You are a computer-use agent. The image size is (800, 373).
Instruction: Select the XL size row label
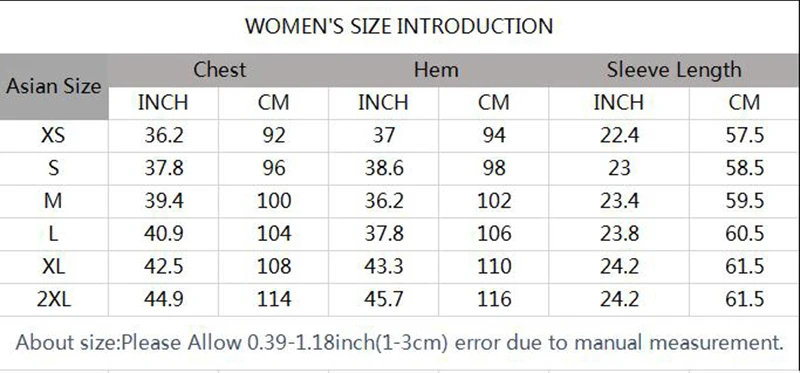[54, 266]
